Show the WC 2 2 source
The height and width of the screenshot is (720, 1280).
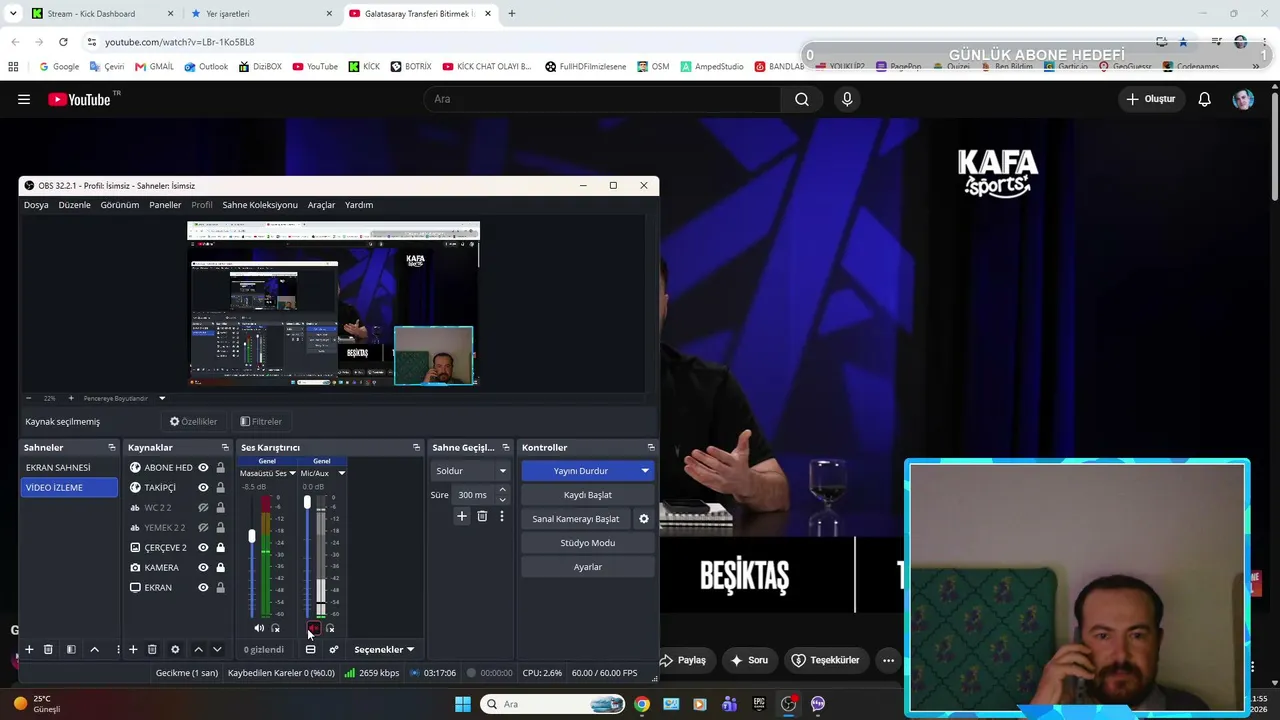(x=203, y=507)
